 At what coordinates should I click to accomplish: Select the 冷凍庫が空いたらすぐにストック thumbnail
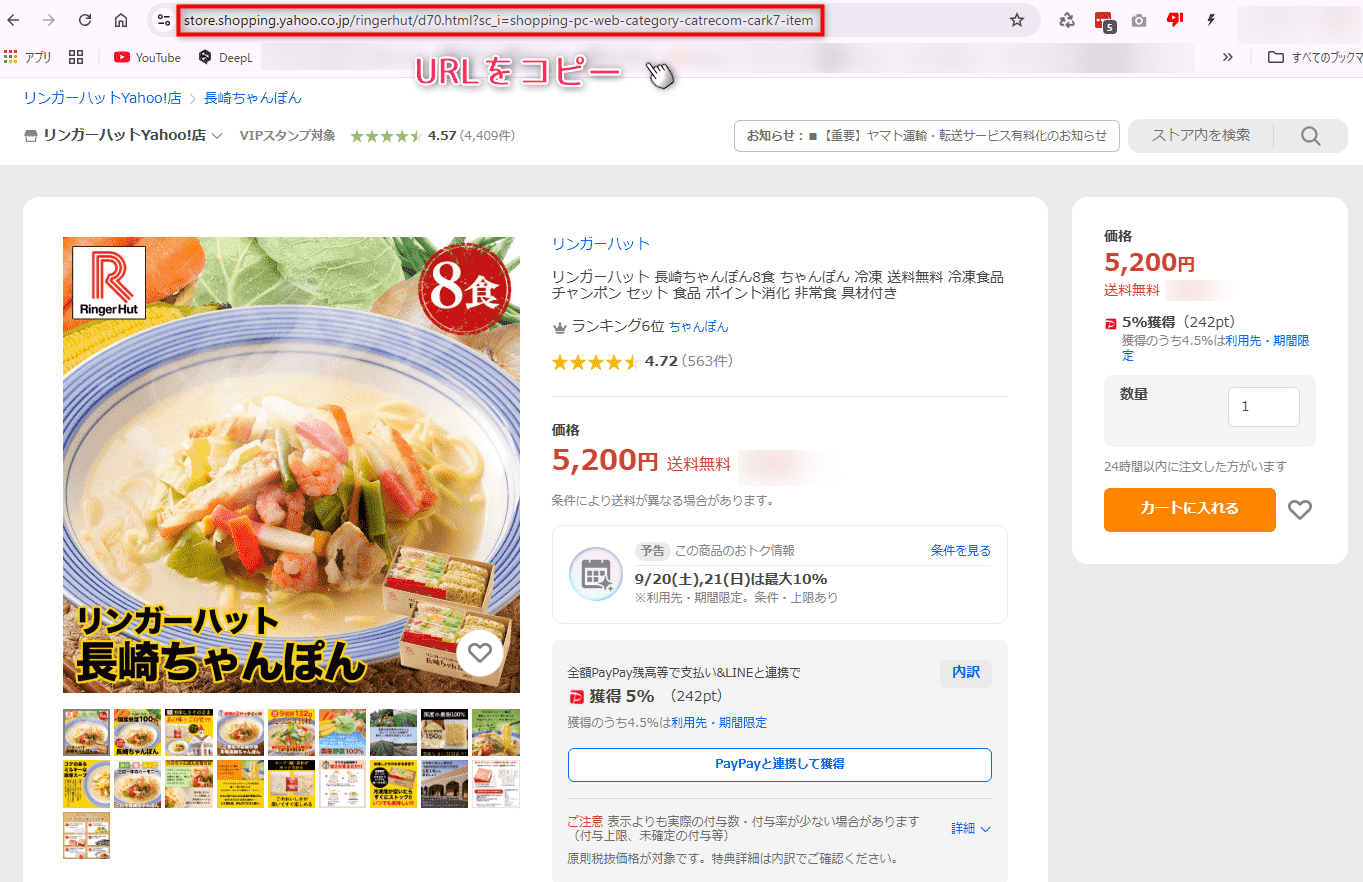tap(393, 784)
